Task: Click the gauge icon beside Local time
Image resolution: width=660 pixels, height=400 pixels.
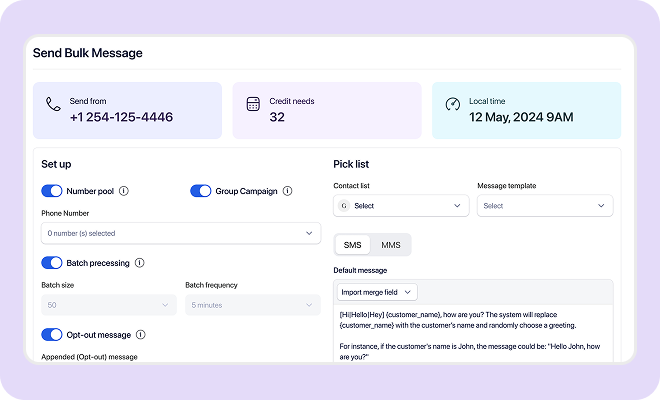Action: [452, 104]
